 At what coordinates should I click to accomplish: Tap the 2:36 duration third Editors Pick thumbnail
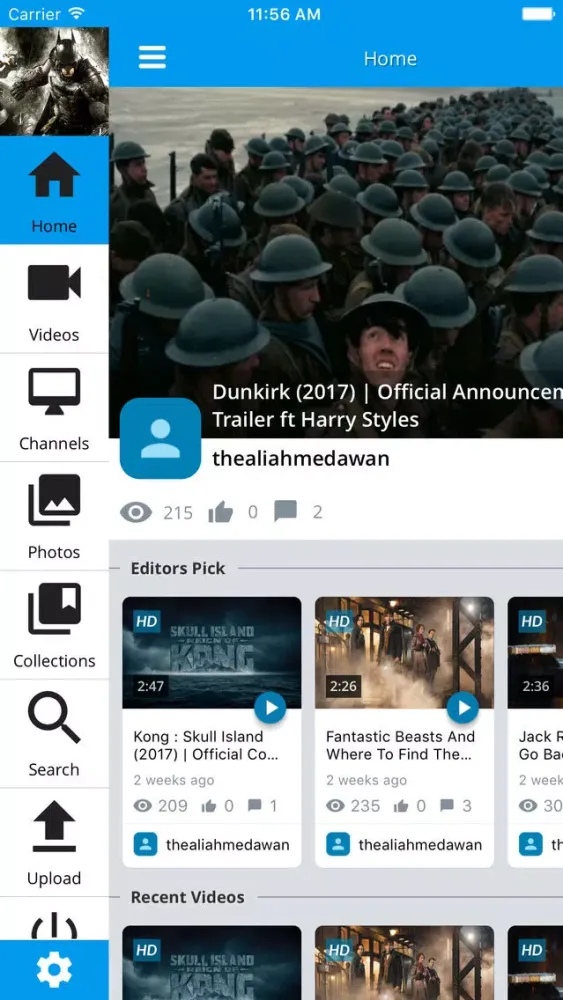pos(536,686)
